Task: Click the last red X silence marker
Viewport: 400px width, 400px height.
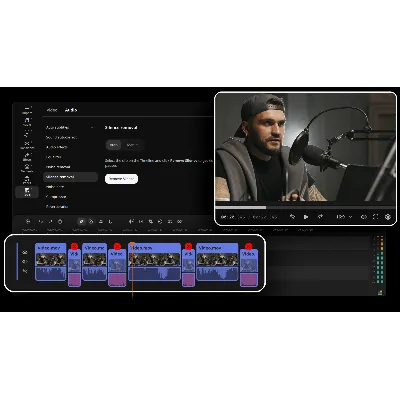Action: click(x=248, y=246)
